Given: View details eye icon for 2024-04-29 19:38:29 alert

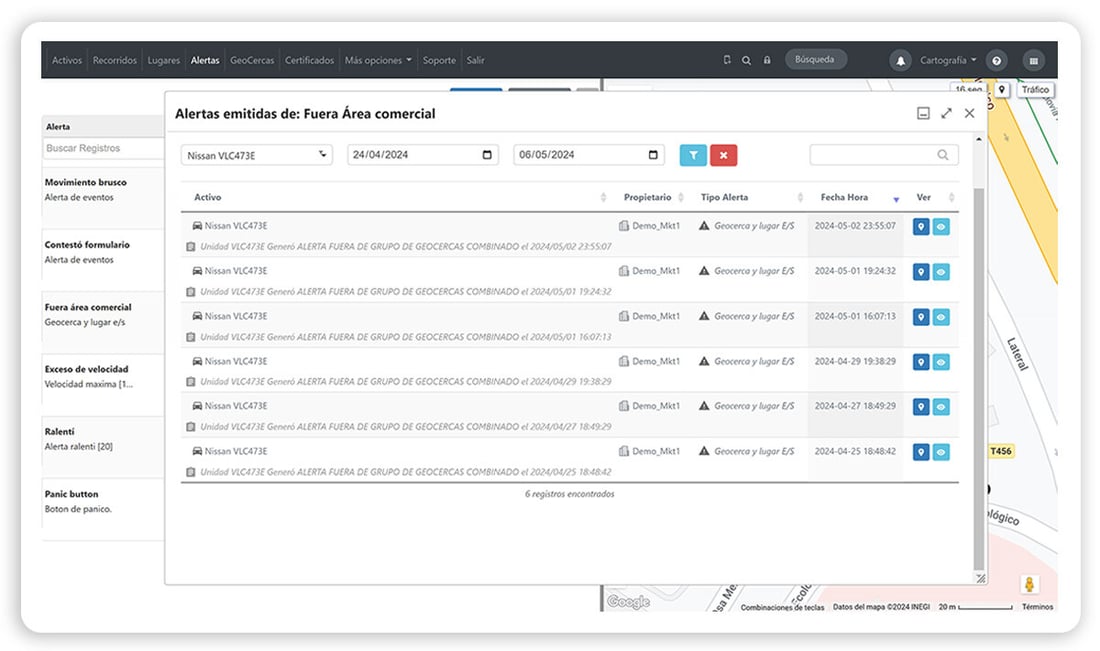Looking at the screenshot, I should tap(941, 362).
